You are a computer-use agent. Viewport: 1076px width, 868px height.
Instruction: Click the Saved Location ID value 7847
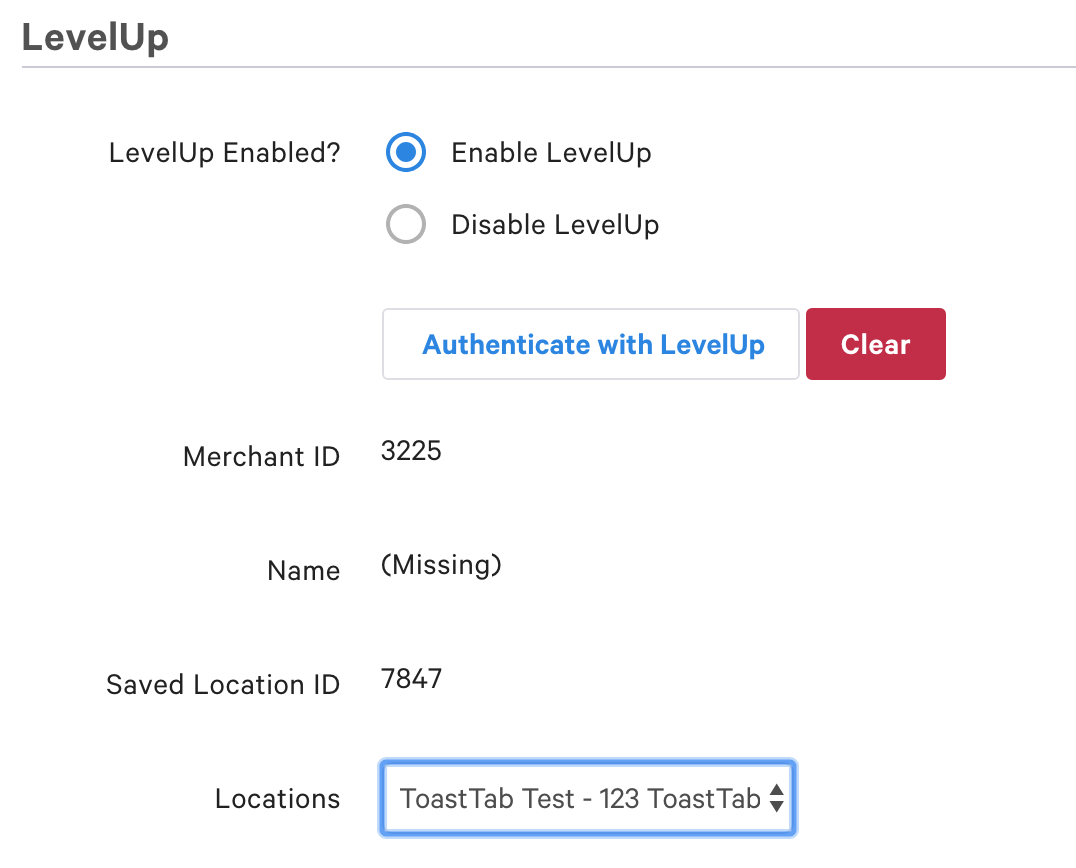[x=411, y=681]
